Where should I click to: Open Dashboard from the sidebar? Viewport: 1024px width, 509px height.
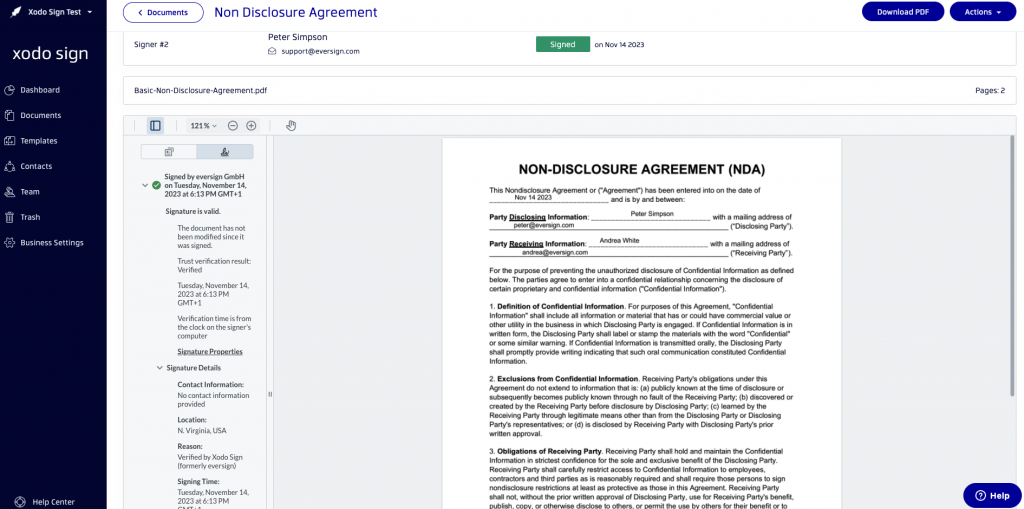pos(40,90)
